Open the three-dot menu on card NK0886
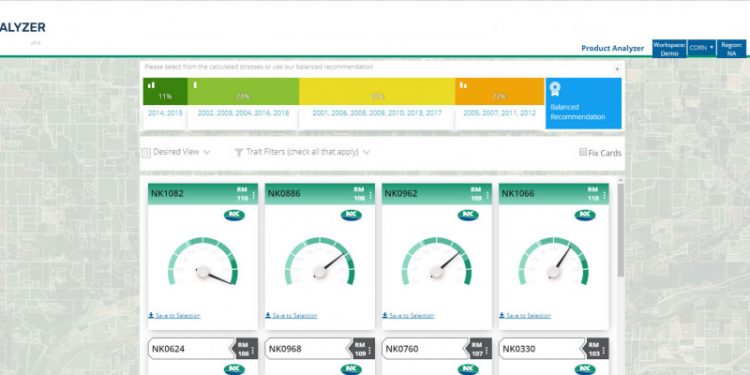 tap(370, 195)
